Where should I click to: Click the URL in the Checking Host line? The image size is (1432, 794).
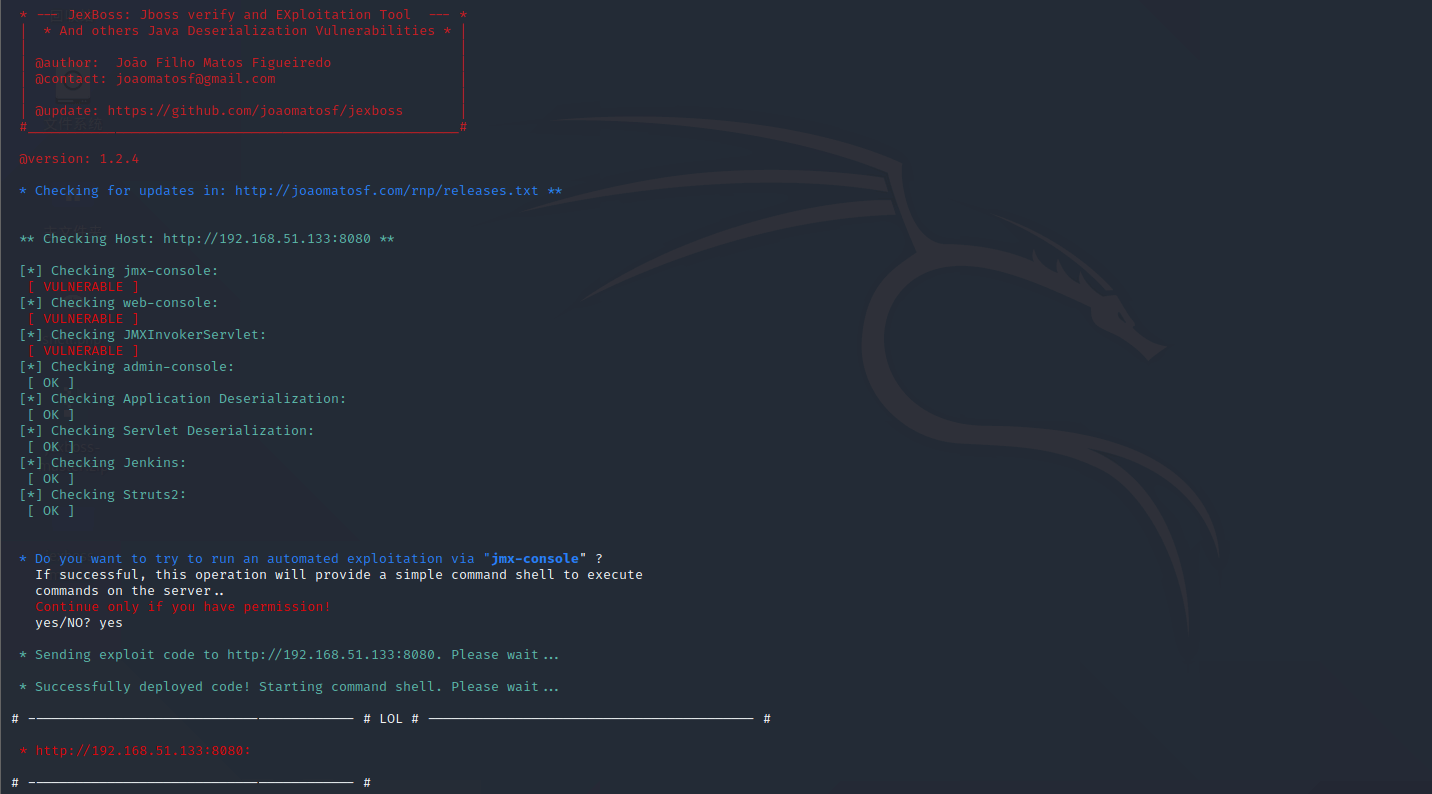[x=266, y=239]
